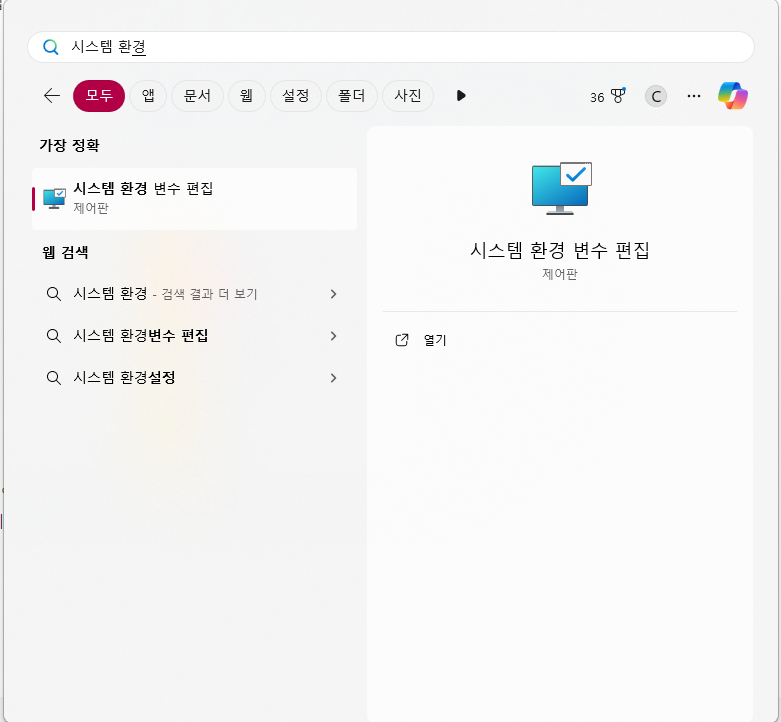The height and width of the screenshot is (722, 781).
Task: Select the '모두' filter tab
Action: pos(99,96)
